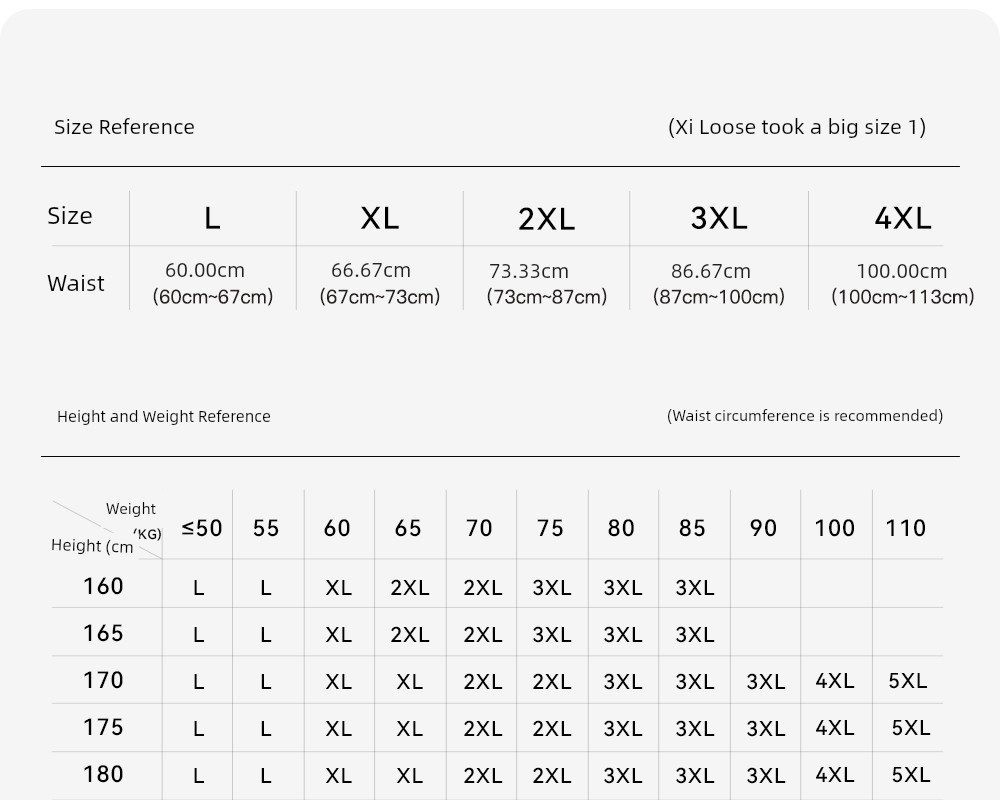1000x800 pixels.
Task: Click 5XL cell in the 170 row
Action: [908, 681]
